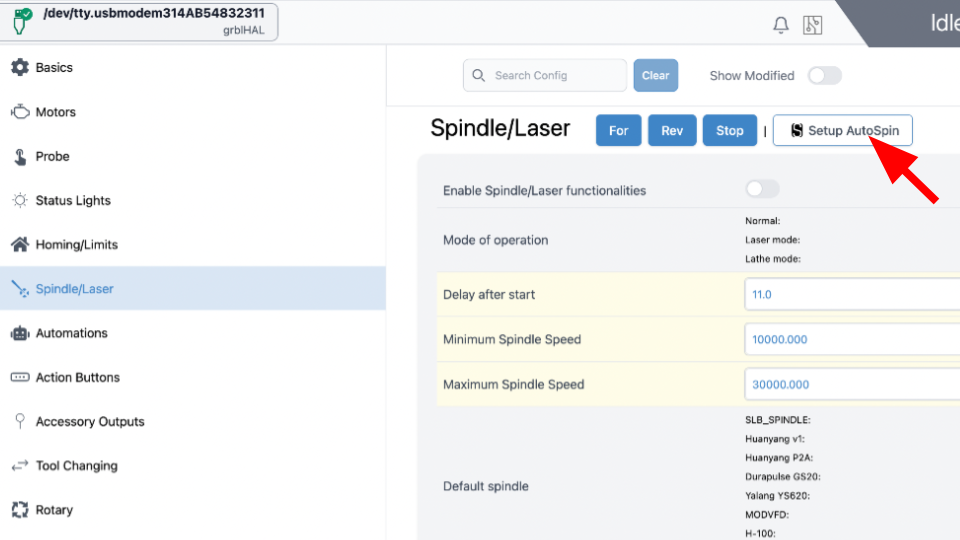Click the 'SLB_SPINDLE:' option label
The width and height of the screenshot is (960, 540).
coord(778,420)
